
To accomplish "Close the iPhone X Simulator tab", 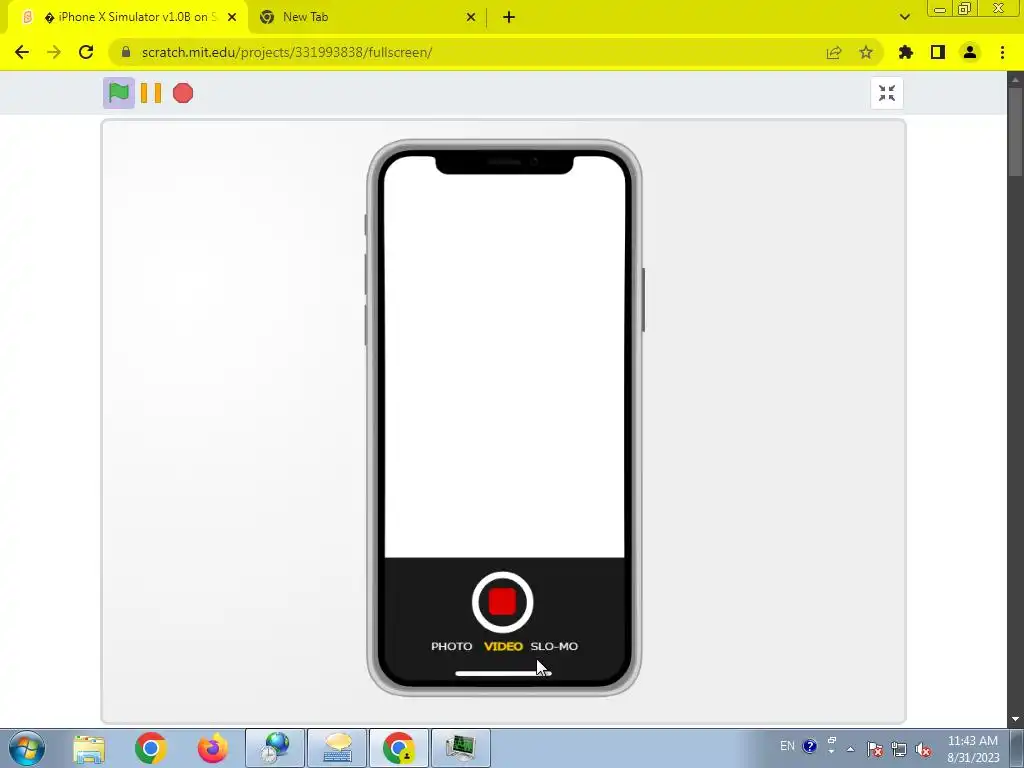I will pyautogui.click(x=232, y=17).
